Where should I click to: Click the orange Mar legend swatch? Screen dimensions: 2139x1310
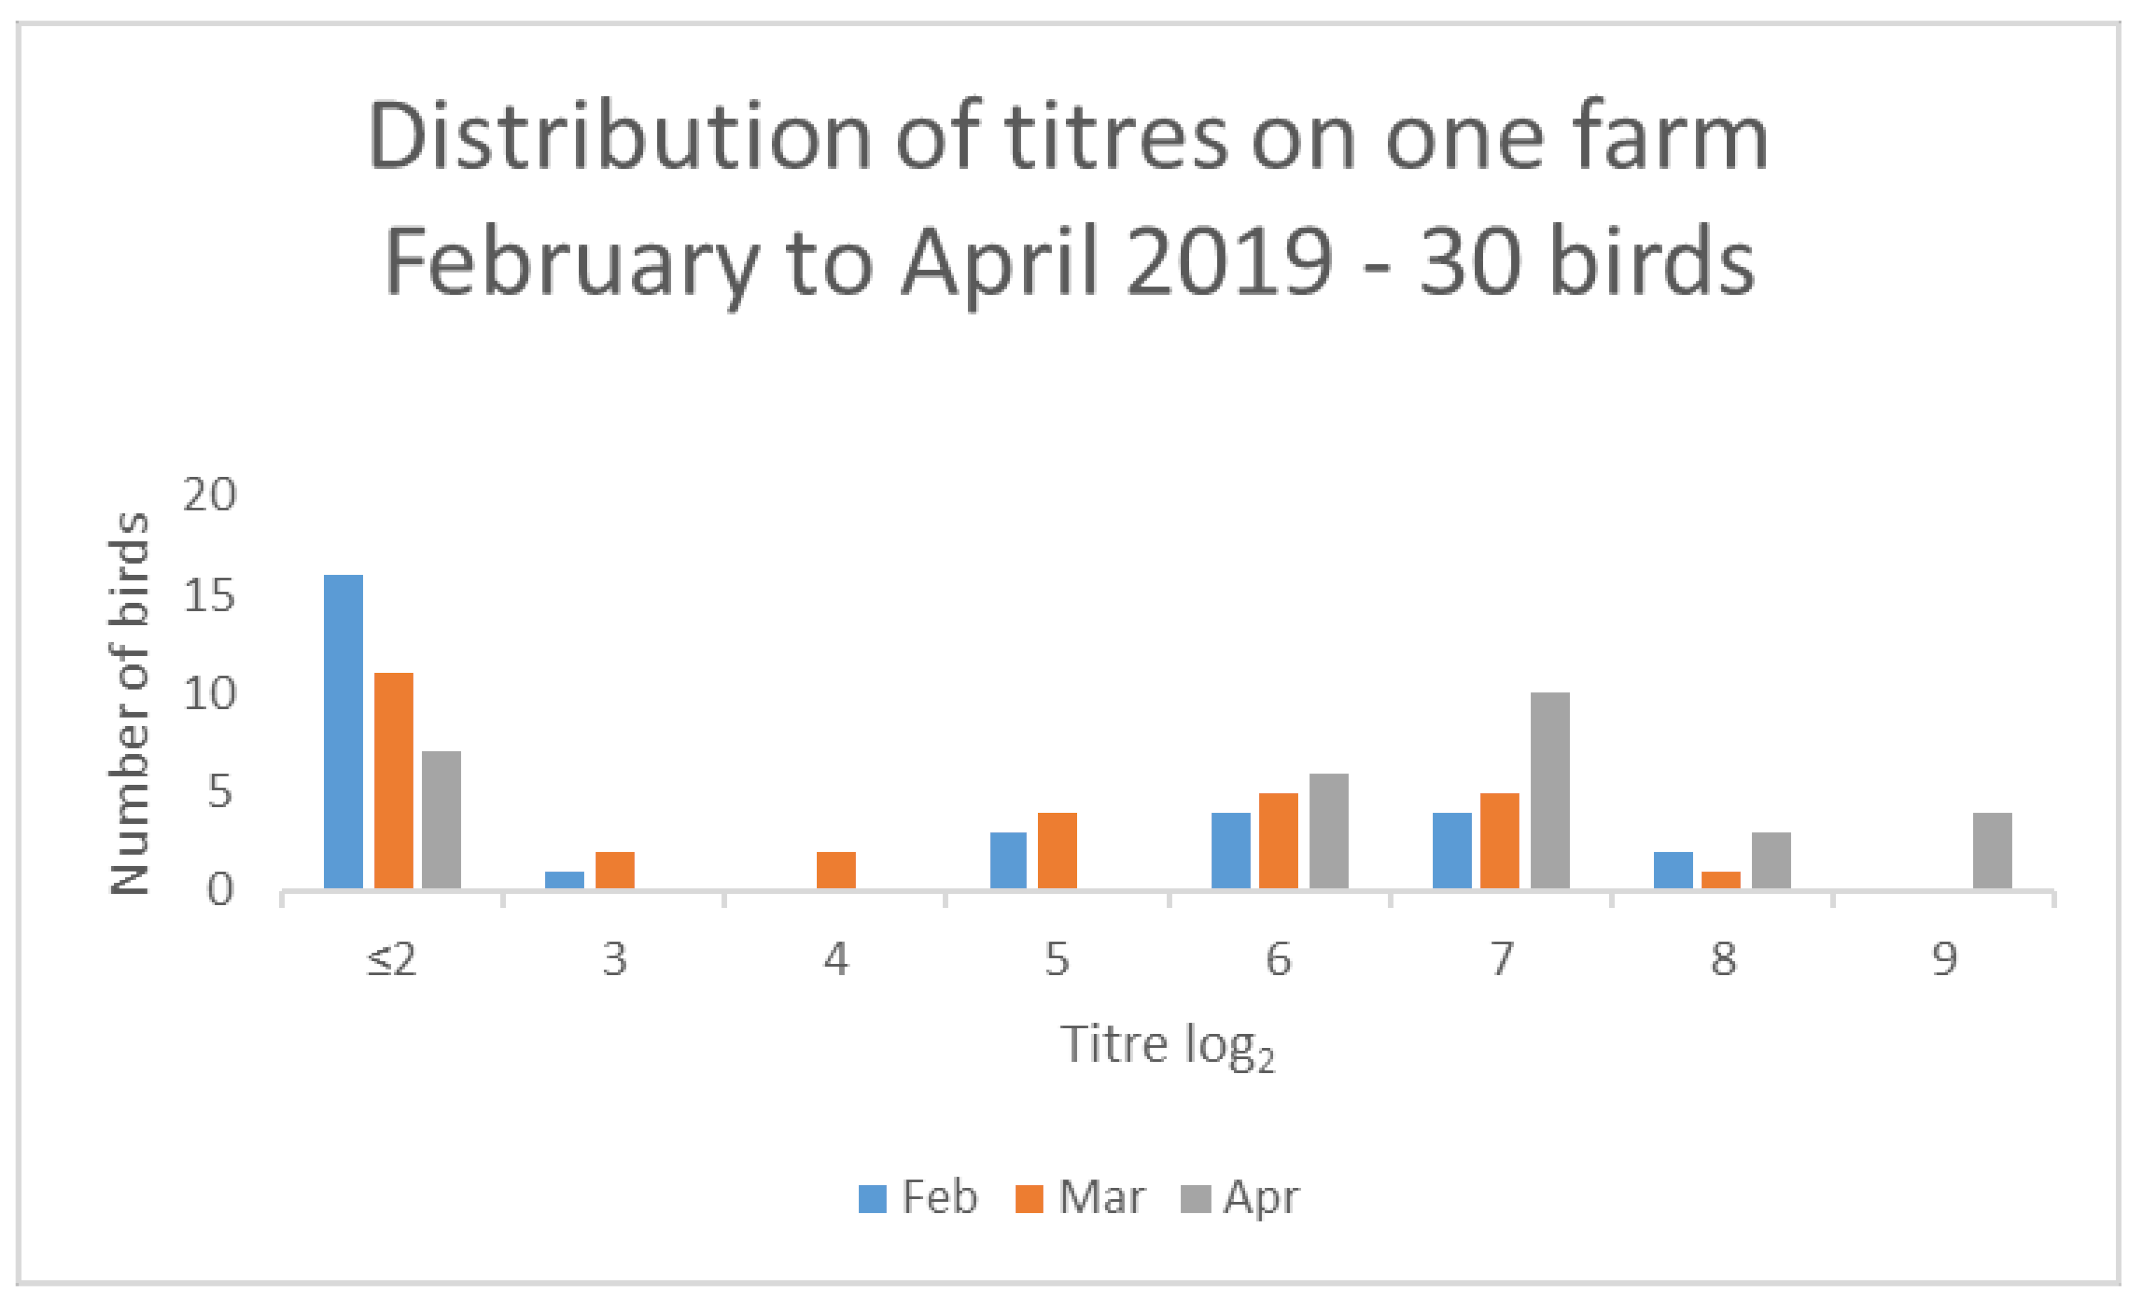1029,1198
